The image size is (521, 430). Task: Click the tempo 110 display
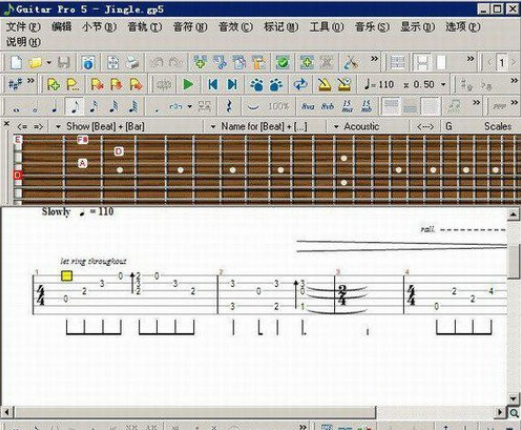click(x=379, y=85)
